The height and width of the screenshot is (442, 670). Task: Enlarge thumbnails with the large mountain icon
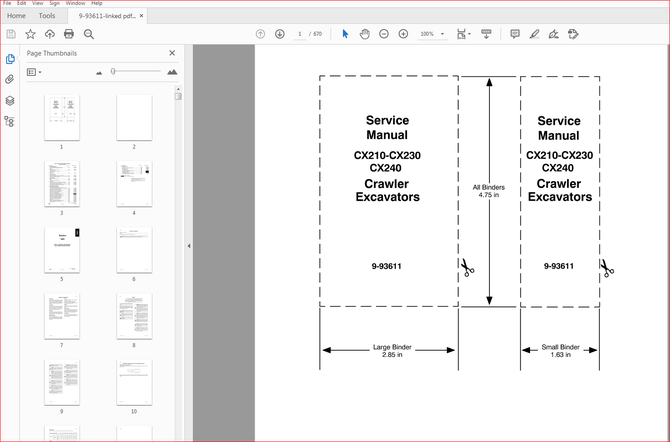click(x=172, y=72)
